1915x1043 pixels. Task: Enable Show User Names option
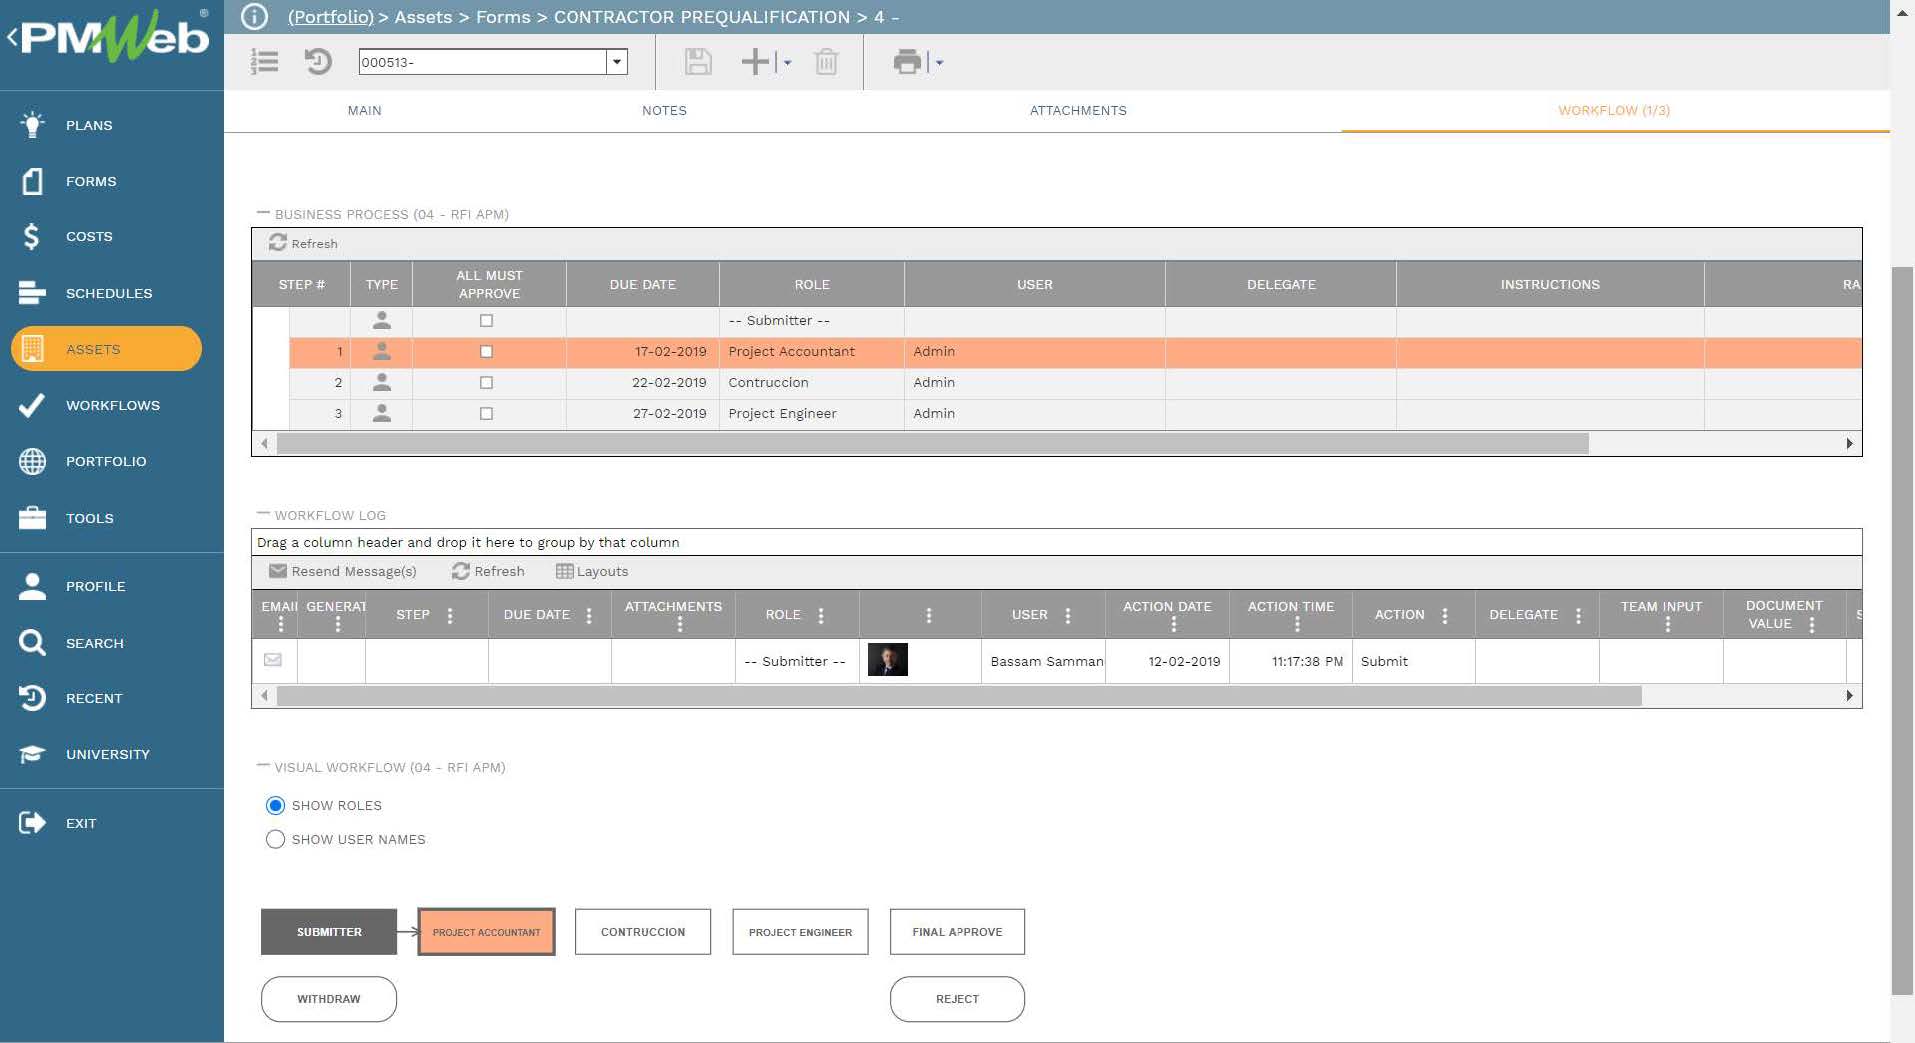pos(275,839)
